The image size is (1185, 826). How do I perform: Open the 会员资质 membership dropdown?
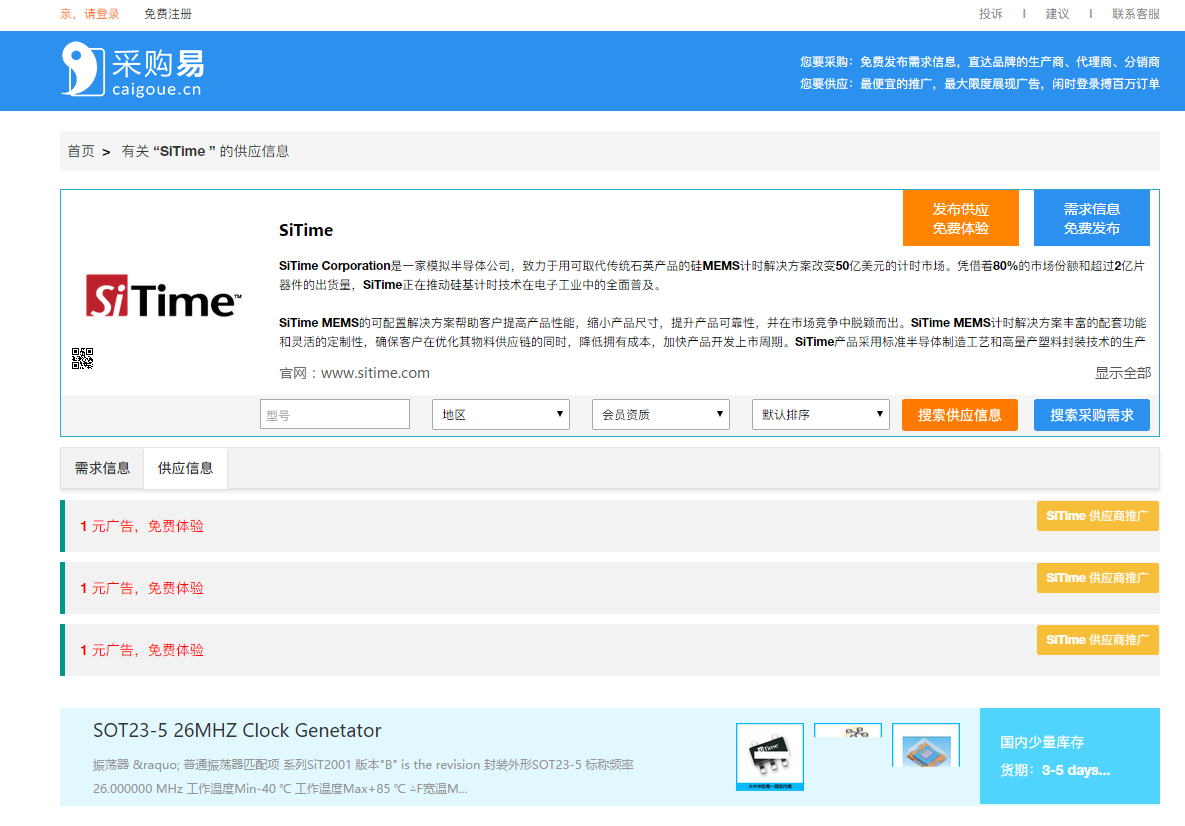pyautogui.click(x=660, y=414)
